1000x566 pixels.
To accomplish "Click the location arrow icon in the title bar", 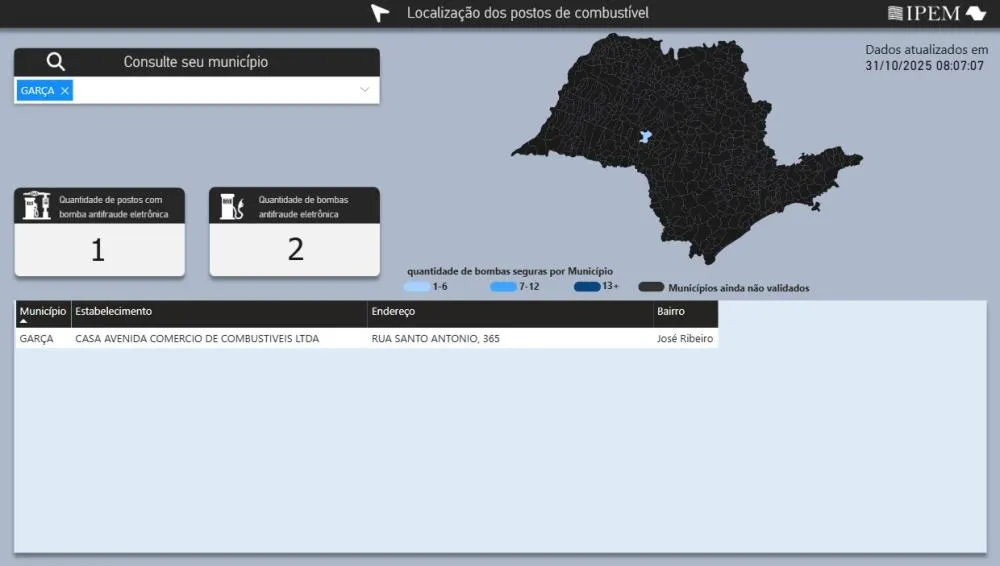I will coord(379,13).
